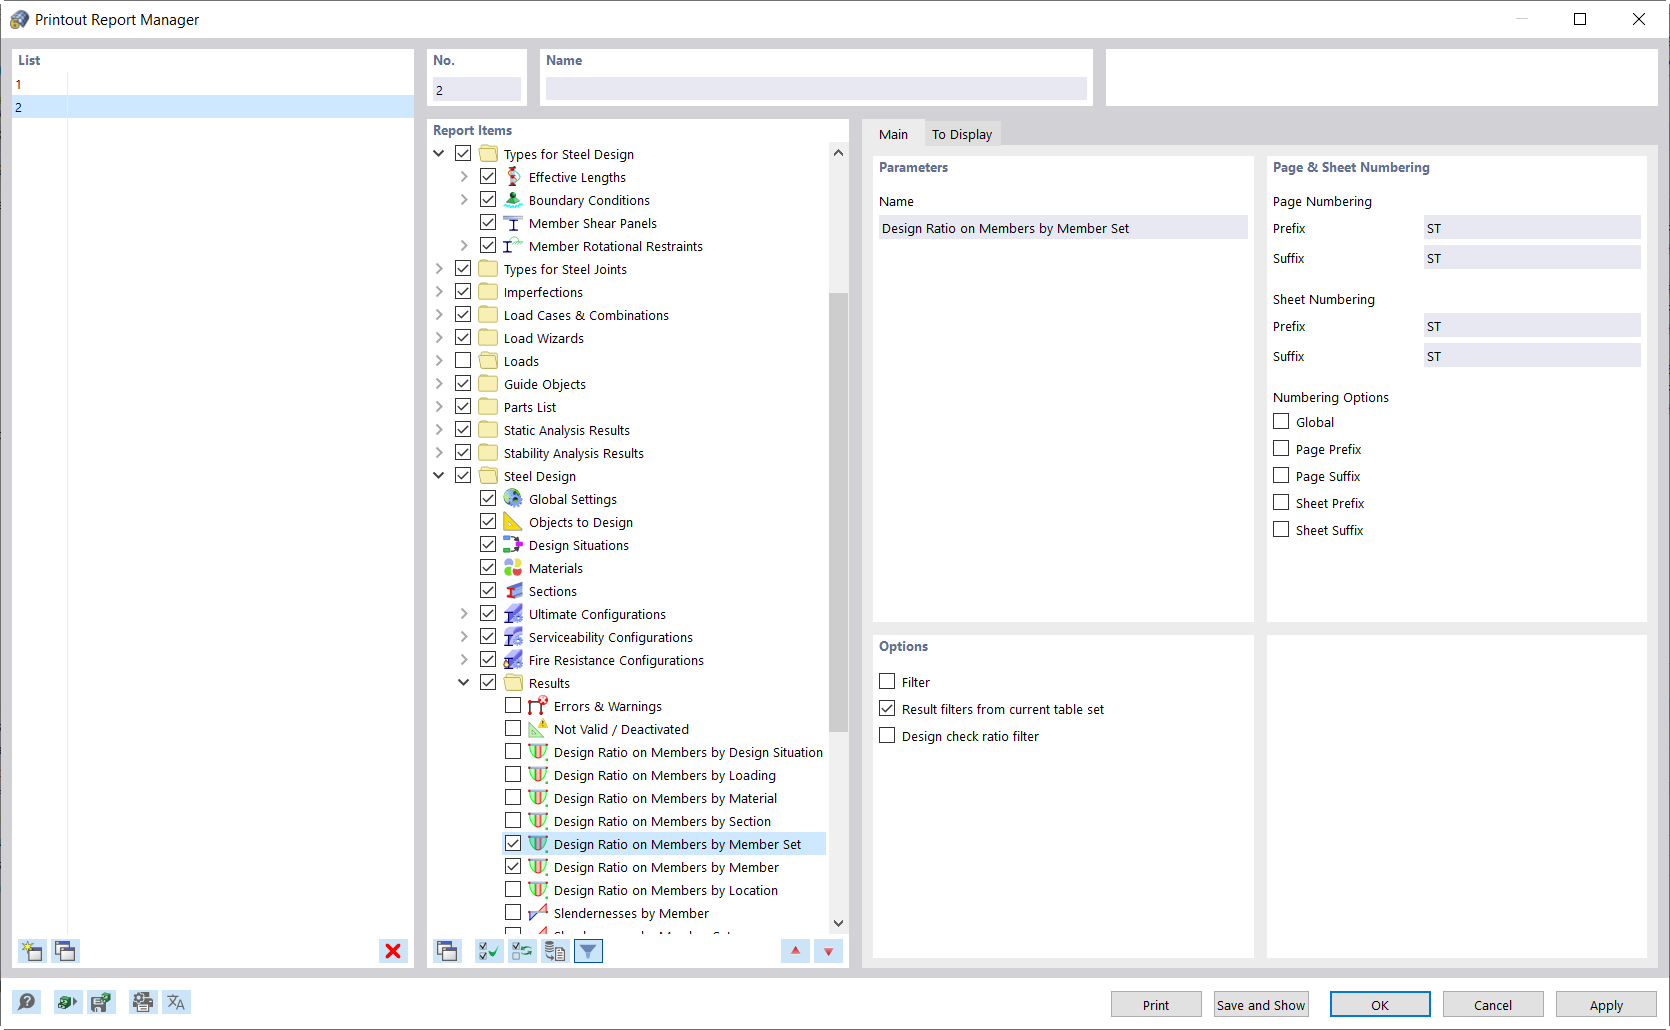Click the database to document icon
The image size is (1670, 1030).
(555, 951)
